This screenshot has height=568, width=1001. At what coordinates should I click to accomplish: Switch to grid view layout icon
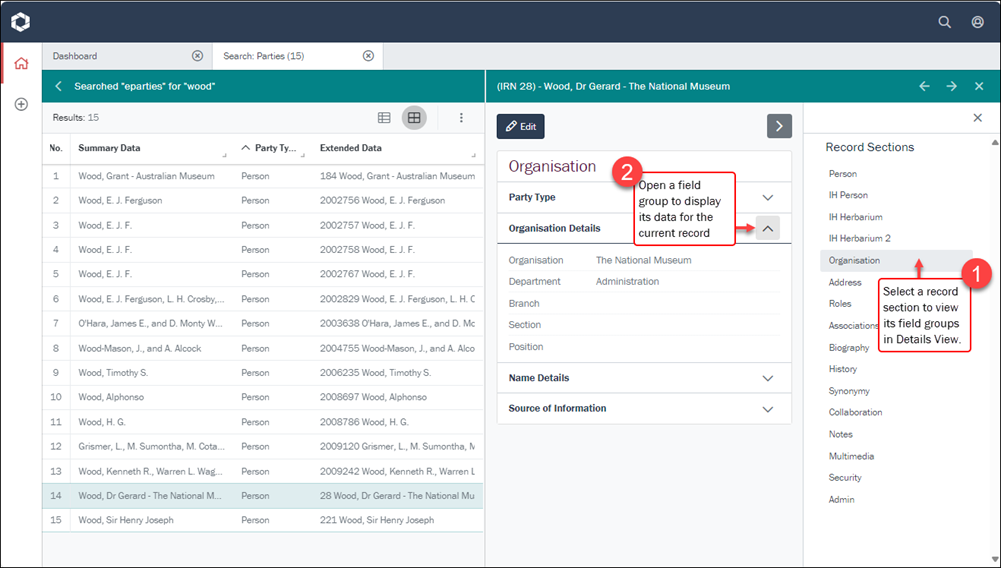pos(413,118)
